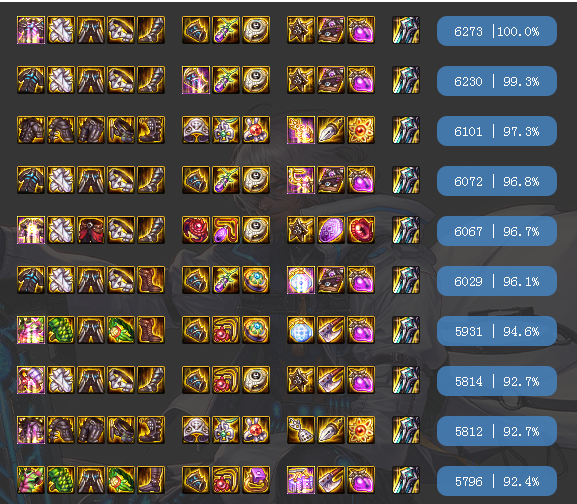
Task: Choose the 5796 | 92.4% score button
Action: coord(496,481)
